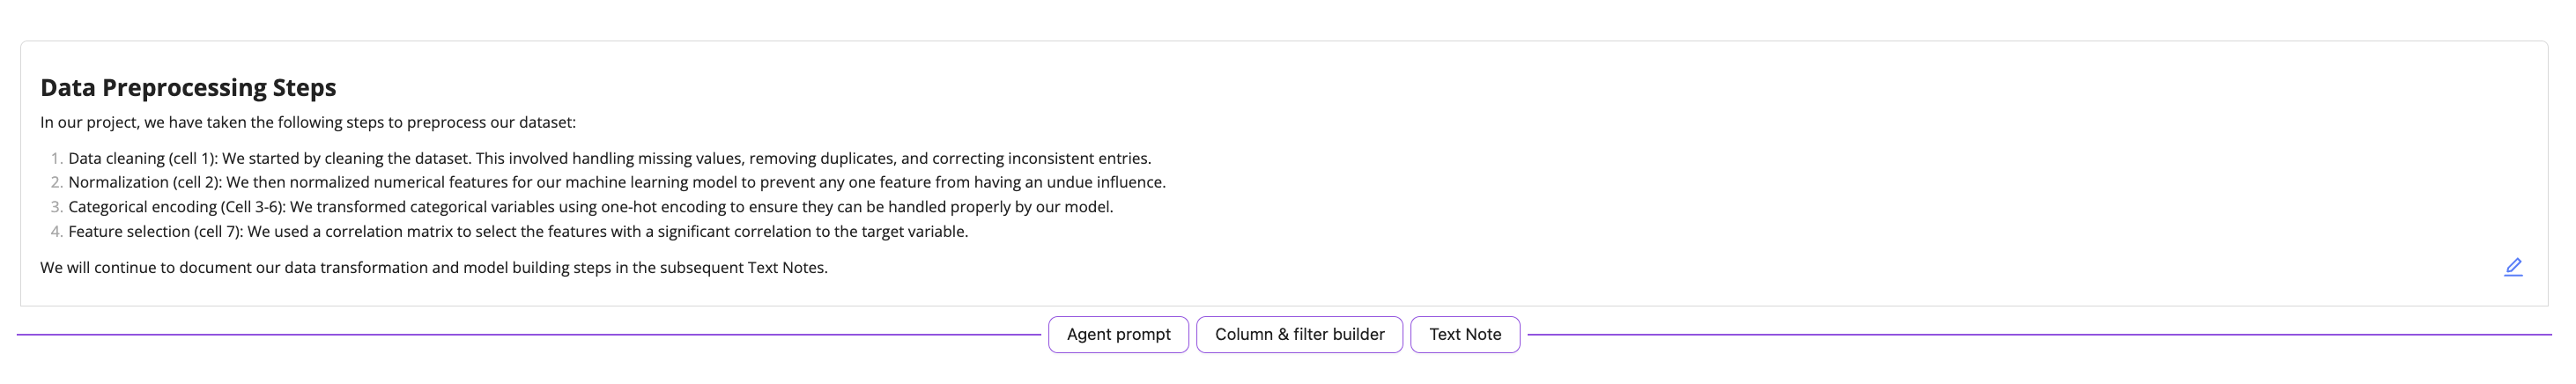Click list number 1 marker

point(56,158)
